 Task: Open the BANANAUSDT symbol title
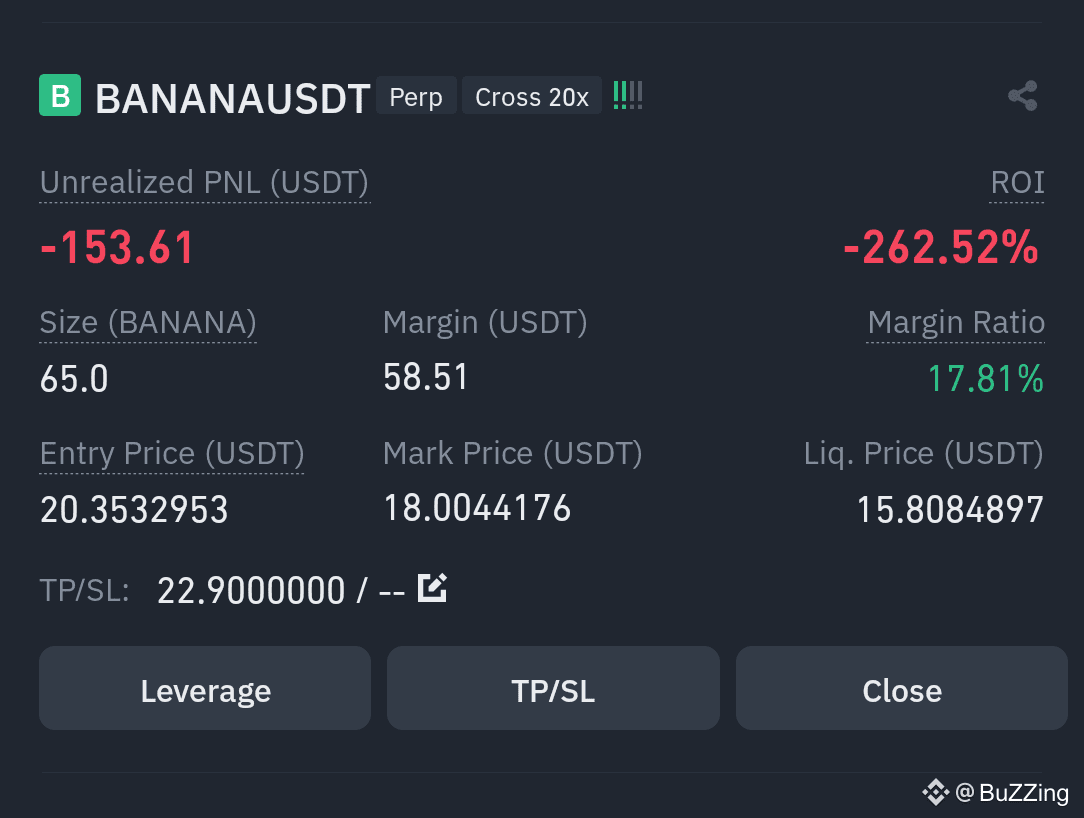click(x=233, y=98)
